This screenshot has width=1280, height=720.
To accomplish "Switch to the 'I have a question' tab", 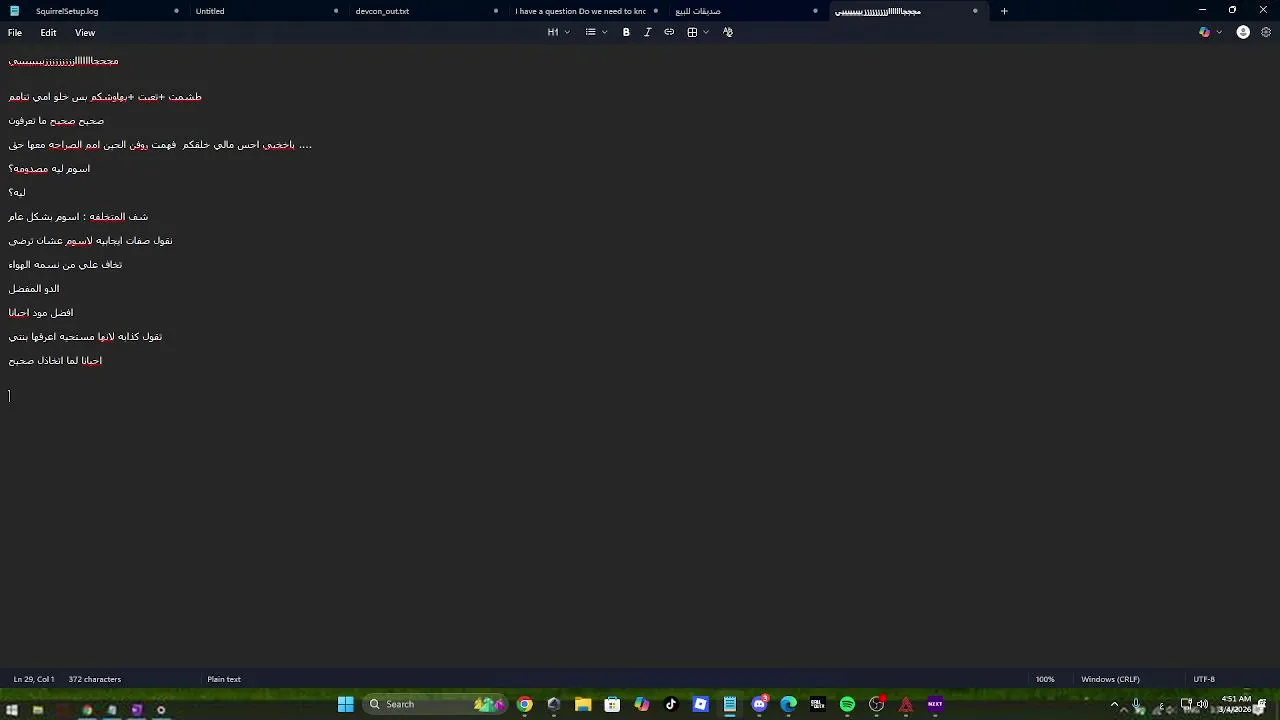I will pos(586,11).
